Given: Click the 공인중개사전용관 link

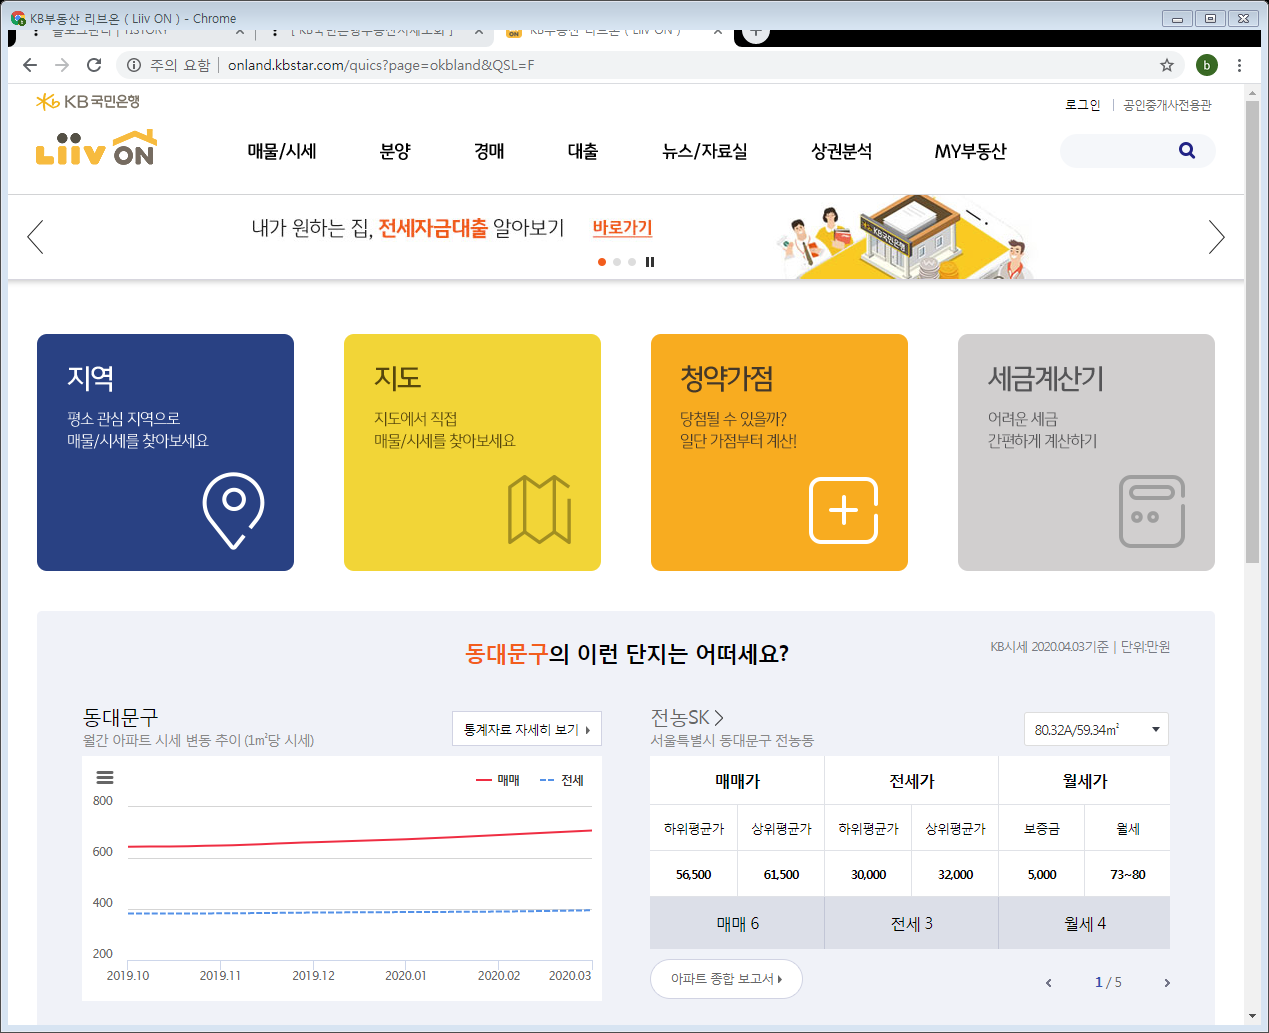Looking at the screenshot, I should 1167,105.
